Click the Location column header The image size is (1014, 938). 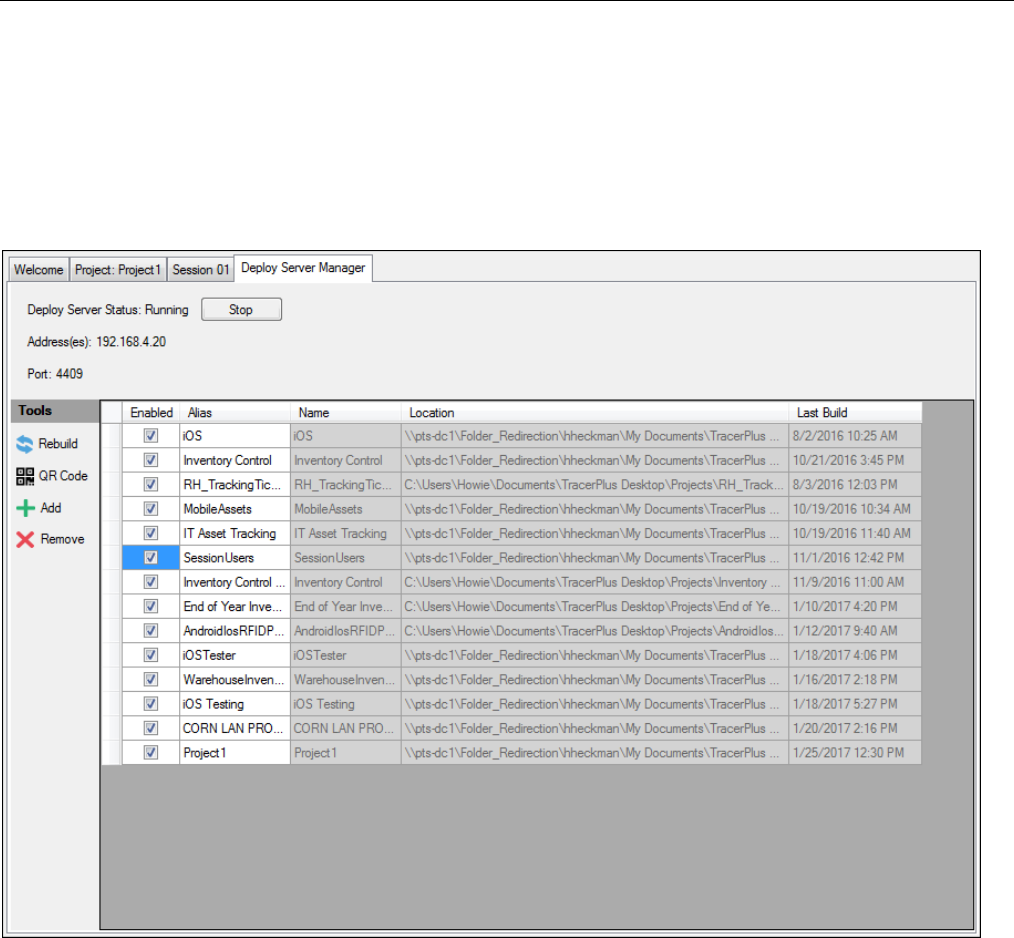pyautogui.click(x=594, y=413)
